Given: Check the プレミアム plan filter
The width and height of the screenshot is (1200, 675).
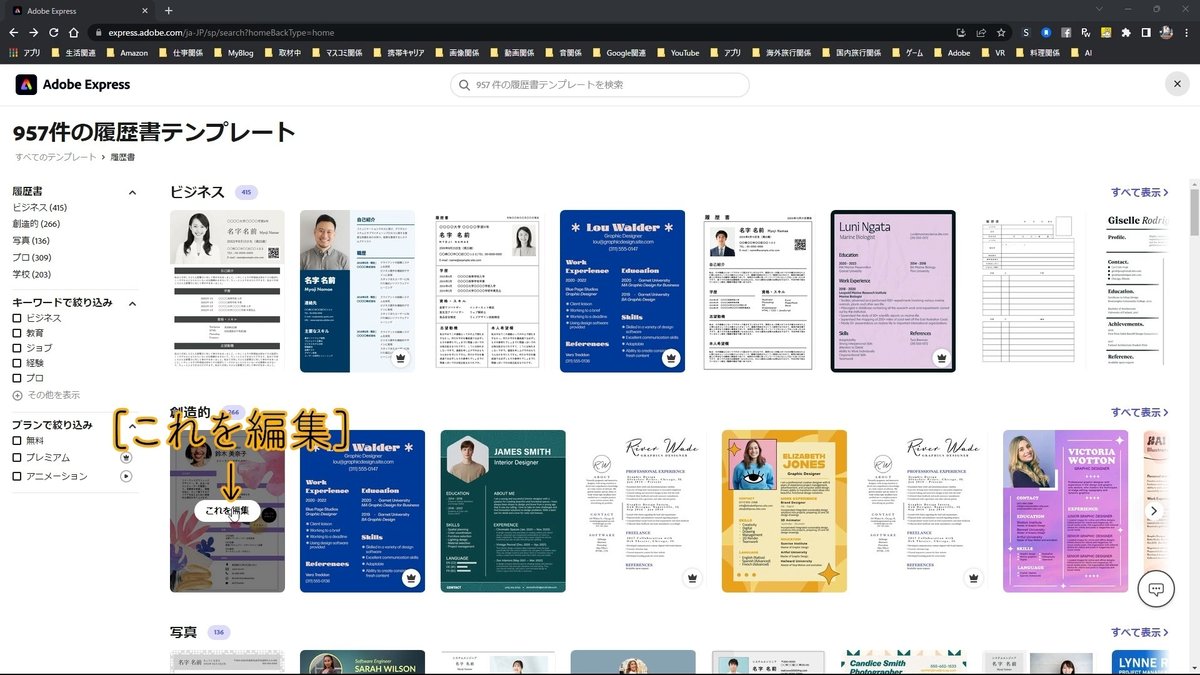Looking at the screenshot, I should (x=17, y=457).
